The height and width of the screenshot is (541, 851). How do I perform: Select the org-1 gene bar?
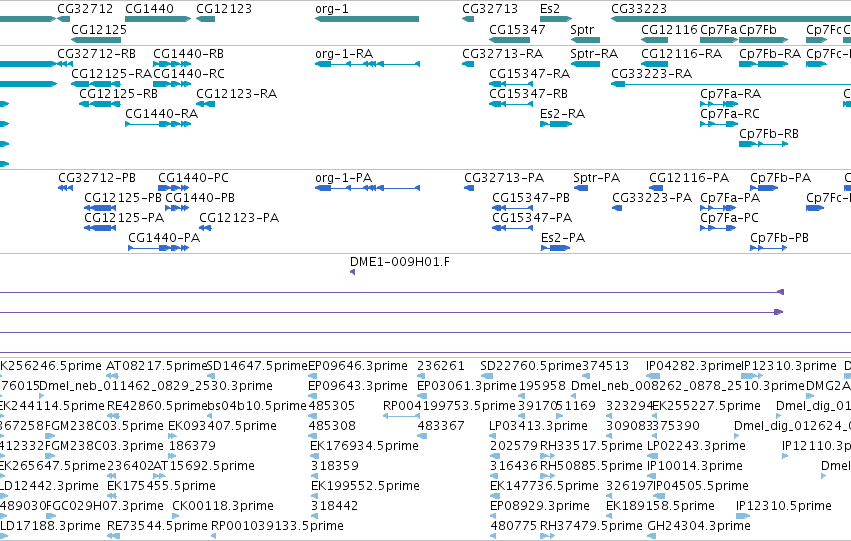(367, 19)
